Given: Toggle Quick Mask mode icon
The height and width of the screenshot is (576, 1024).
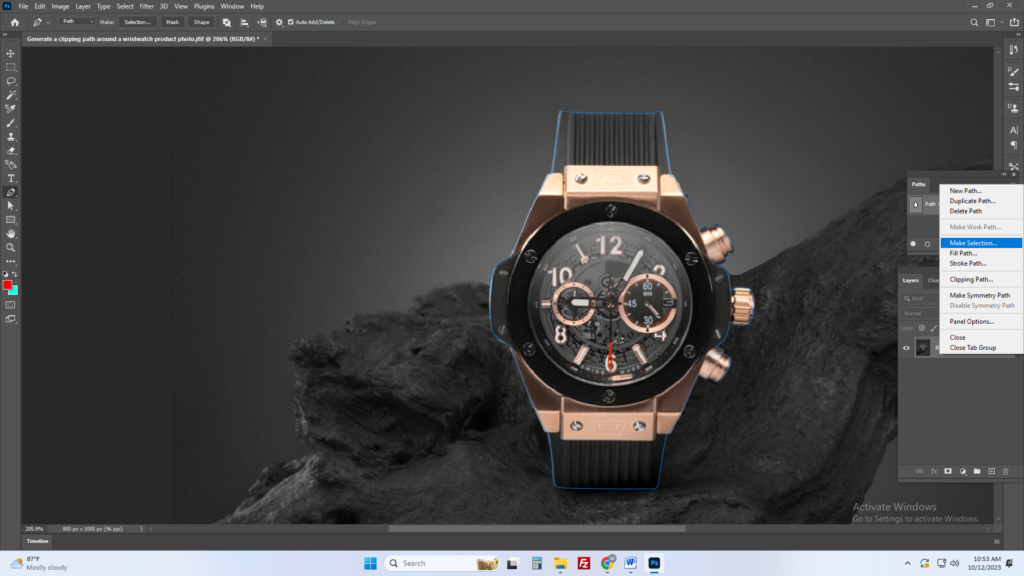Looking at the screenshot, I should tap(11, 304).
